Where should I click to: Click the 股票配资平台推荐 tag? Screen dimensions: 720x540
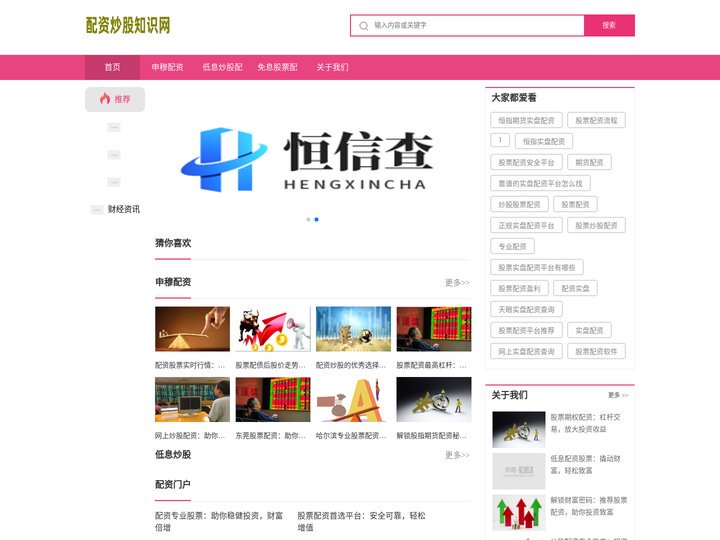tap(526, 331)
